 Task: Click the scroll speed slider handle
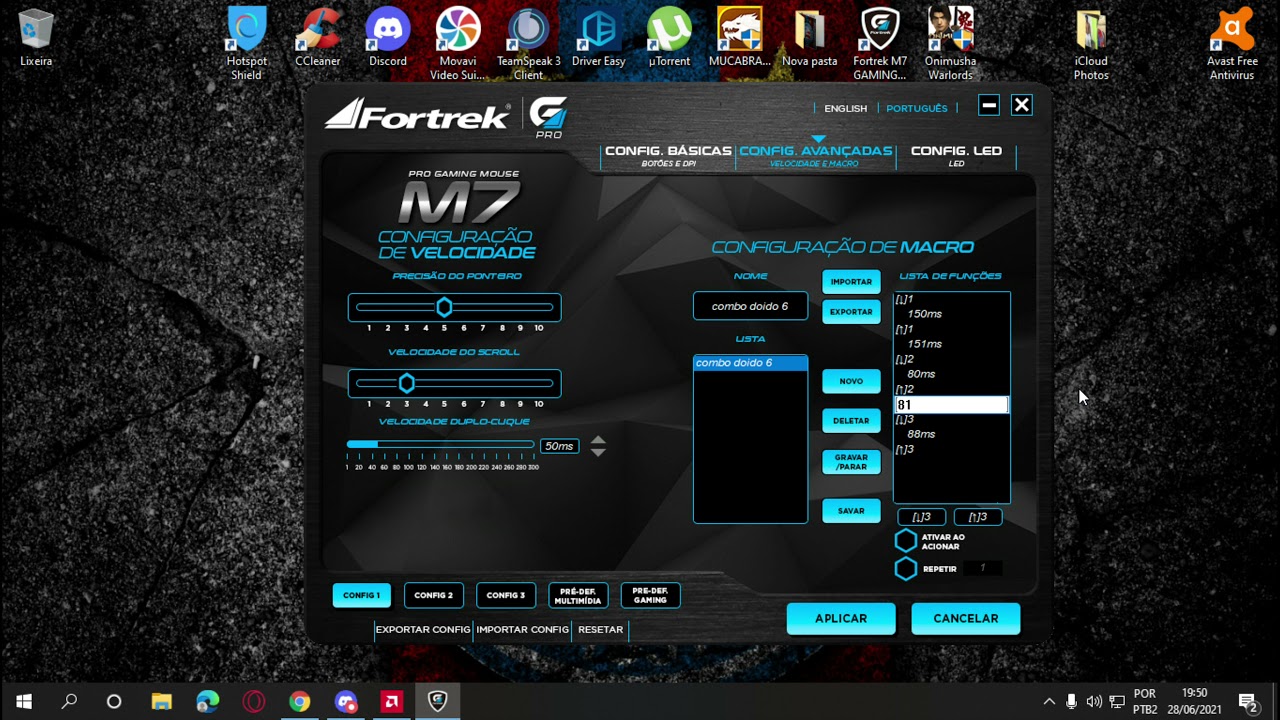(406, 383)
